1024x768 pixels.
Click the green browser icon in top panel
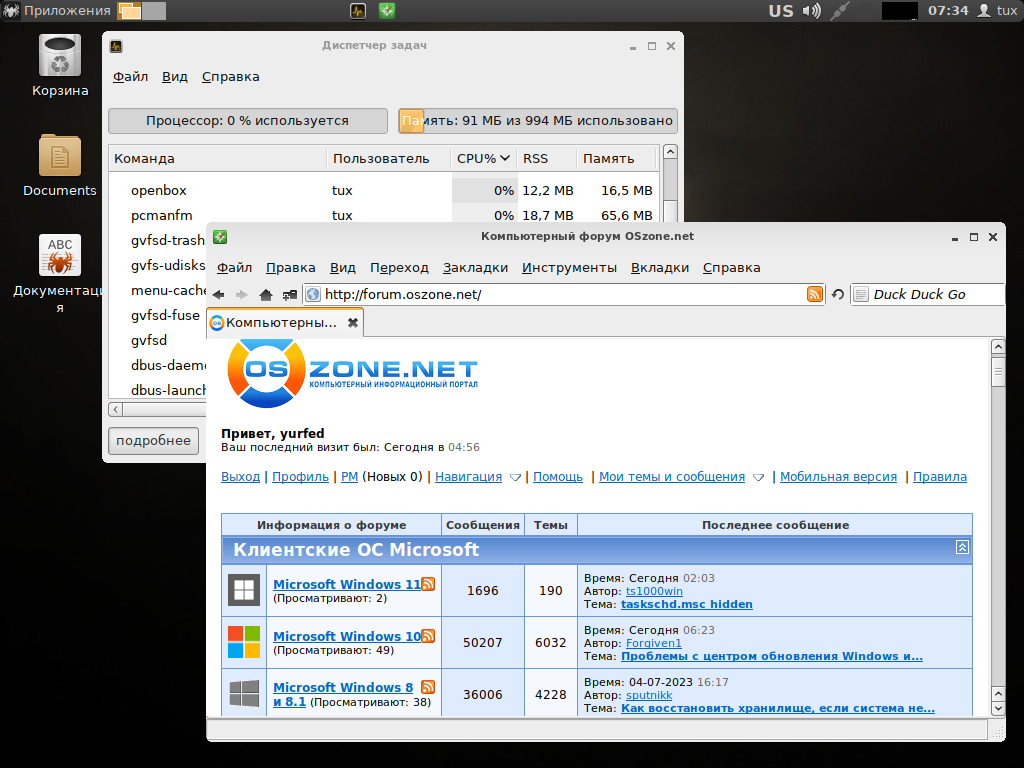click(x=387, y=10)
